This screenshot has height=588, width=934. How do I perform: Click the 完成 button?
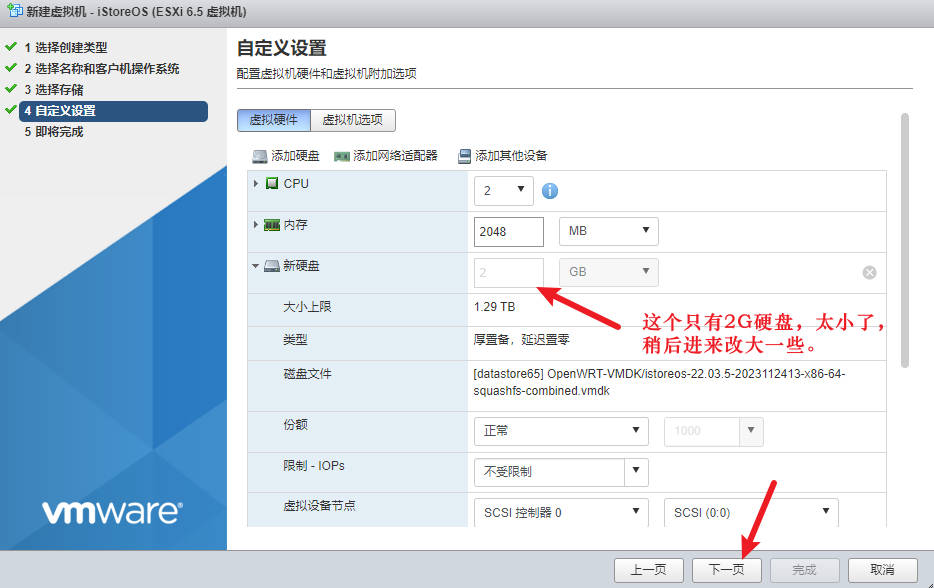(805, 570)
